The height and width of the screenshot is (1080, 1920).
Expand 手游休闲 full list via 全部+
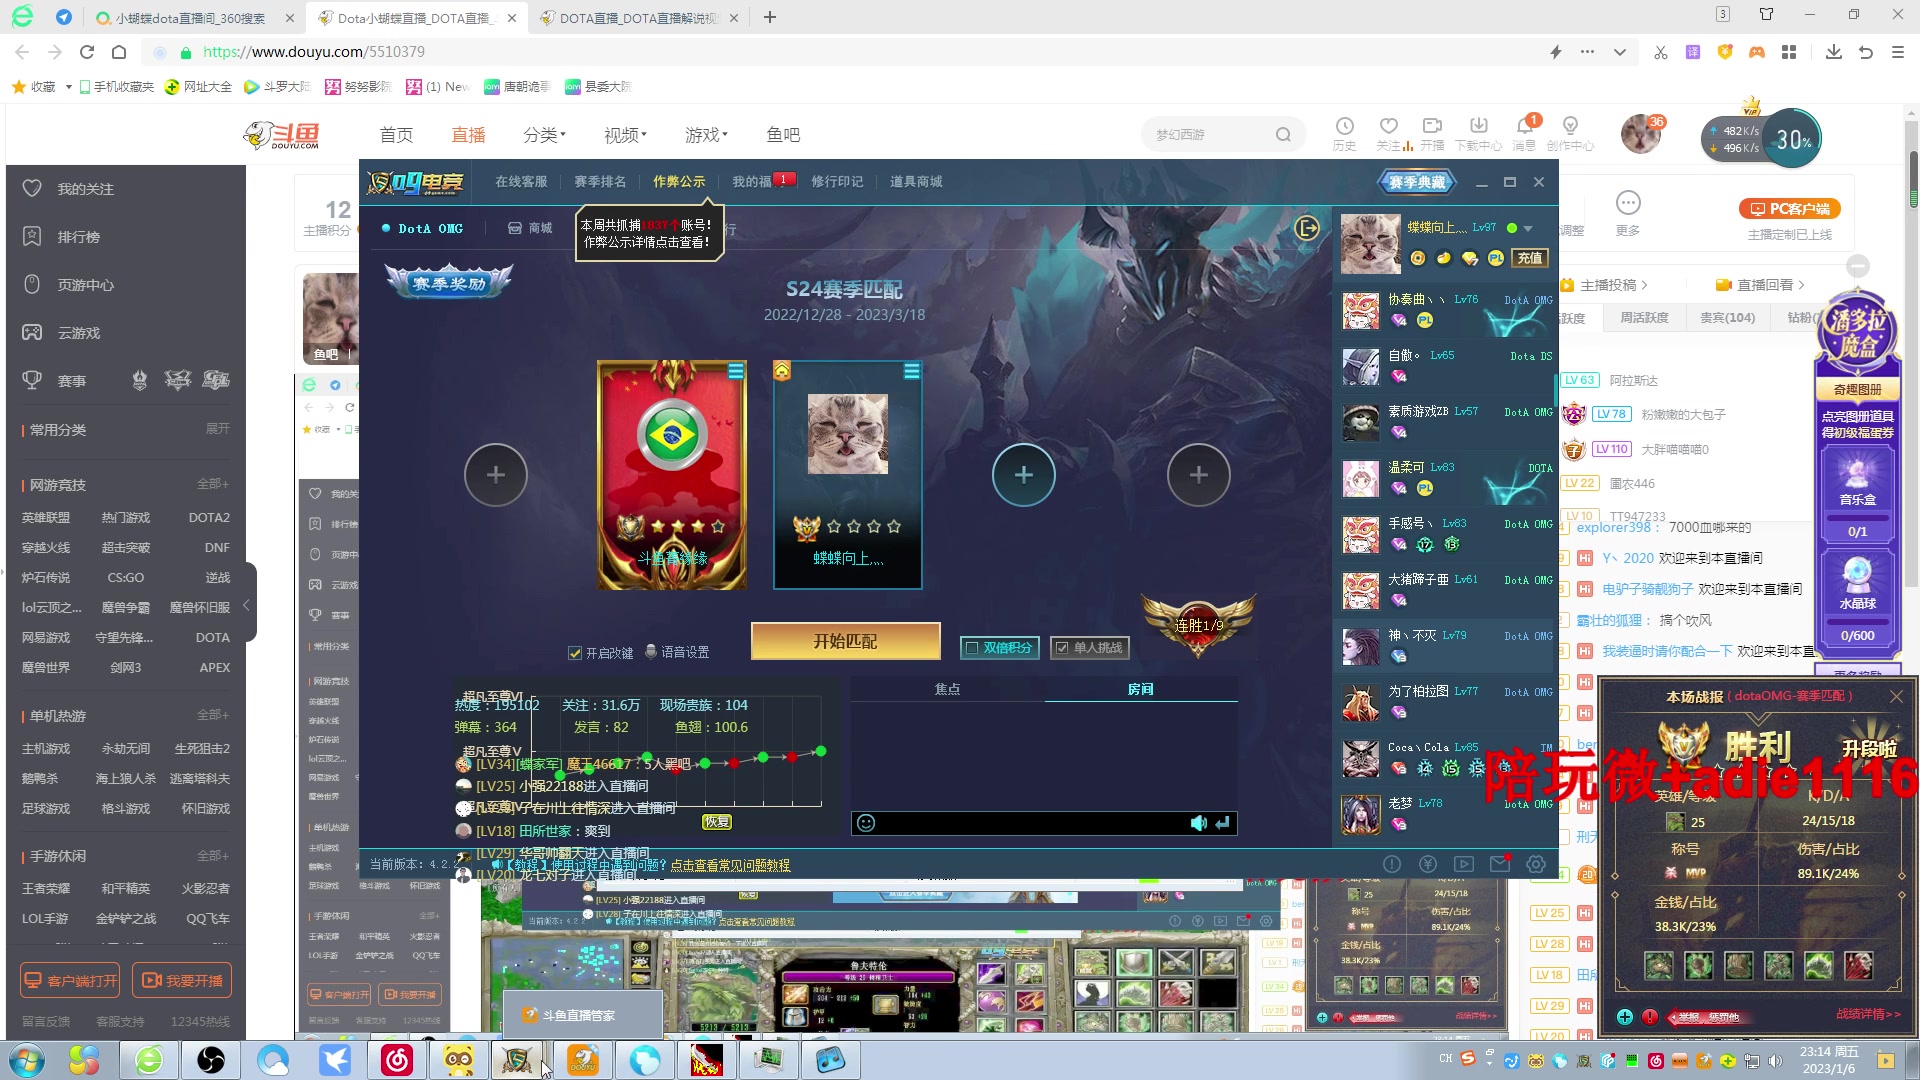[x=213, y=856]
